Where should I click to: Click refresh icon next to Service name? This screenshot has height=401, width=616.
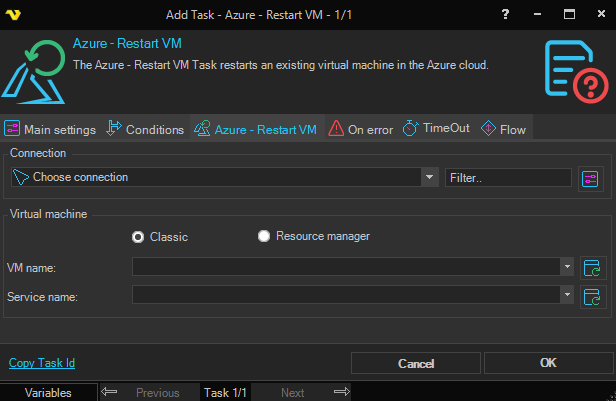pos(593,297)
